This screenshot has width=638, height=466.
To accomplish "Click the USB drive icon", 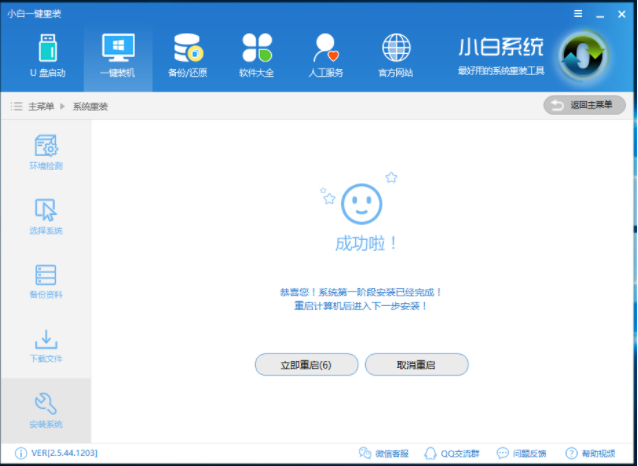I will [x=48, y=48].
